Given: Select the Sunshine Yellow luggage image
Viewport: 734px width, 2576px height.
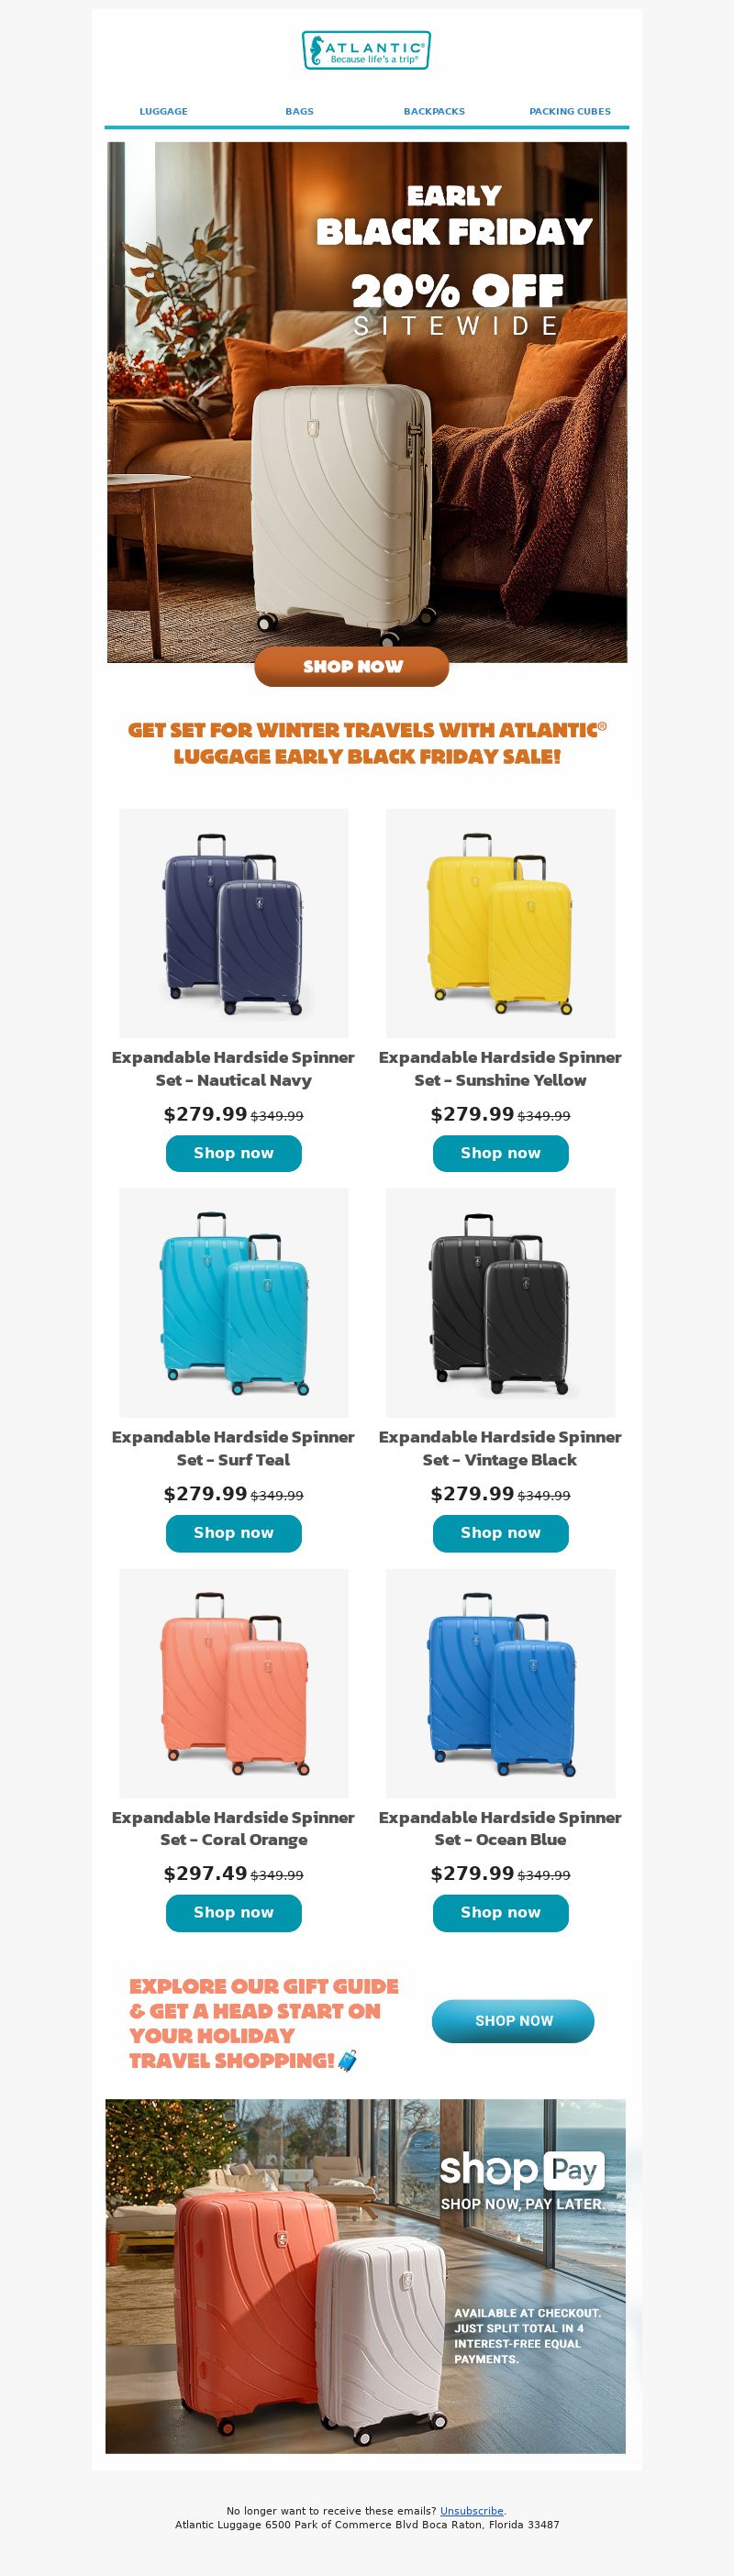Looking at the screenshot, I should 501,923.
